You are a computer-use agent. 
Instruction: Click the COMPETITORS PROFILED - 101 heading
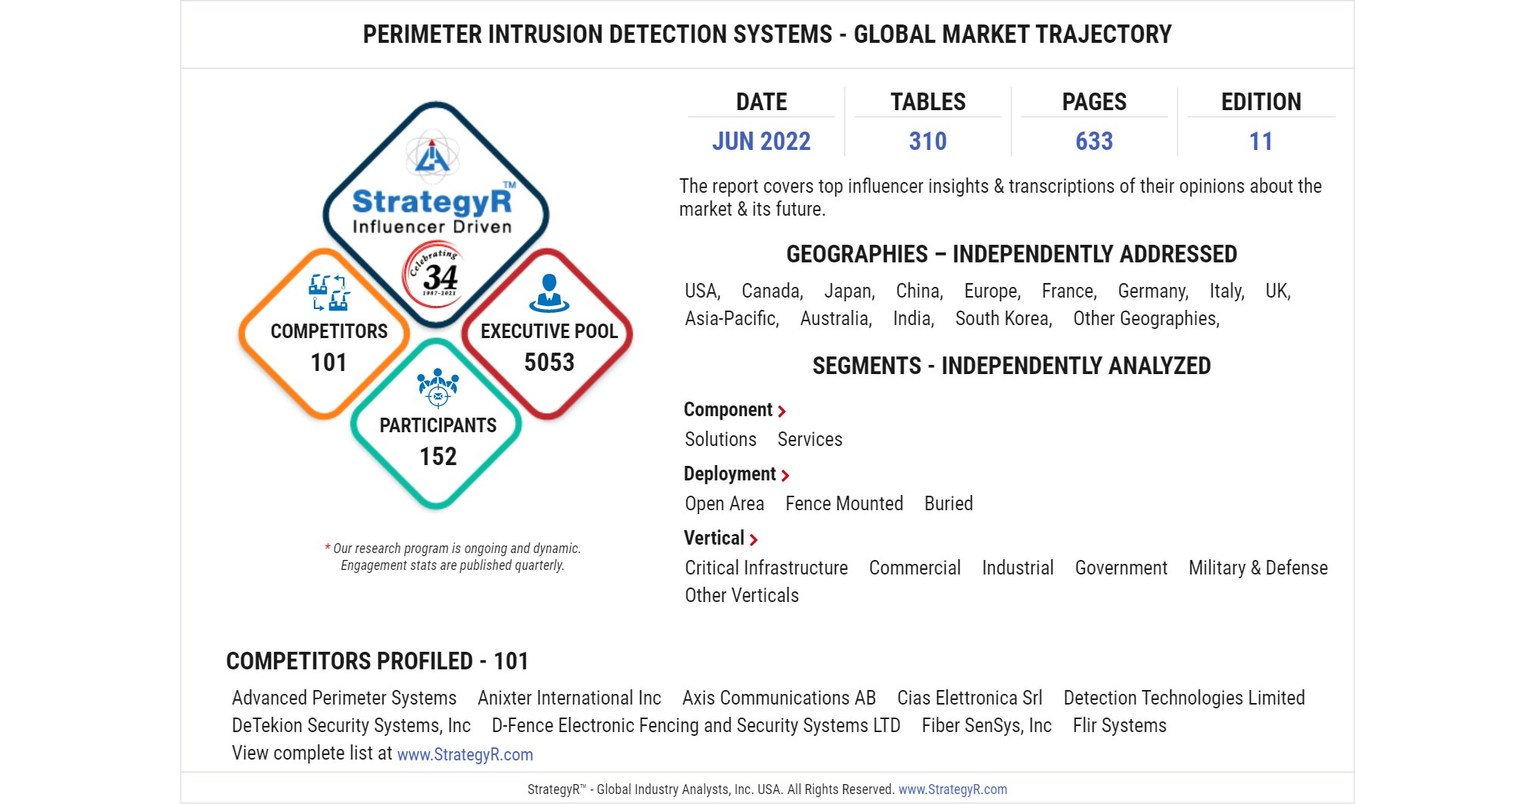377,661
